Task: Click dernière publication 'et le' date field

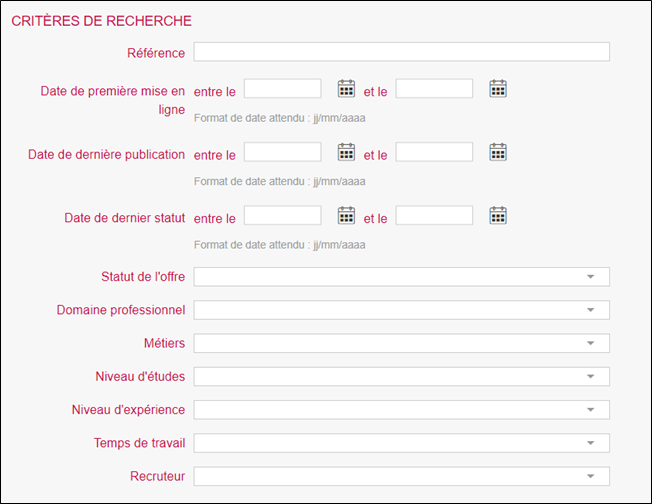Action: point(434,152)
